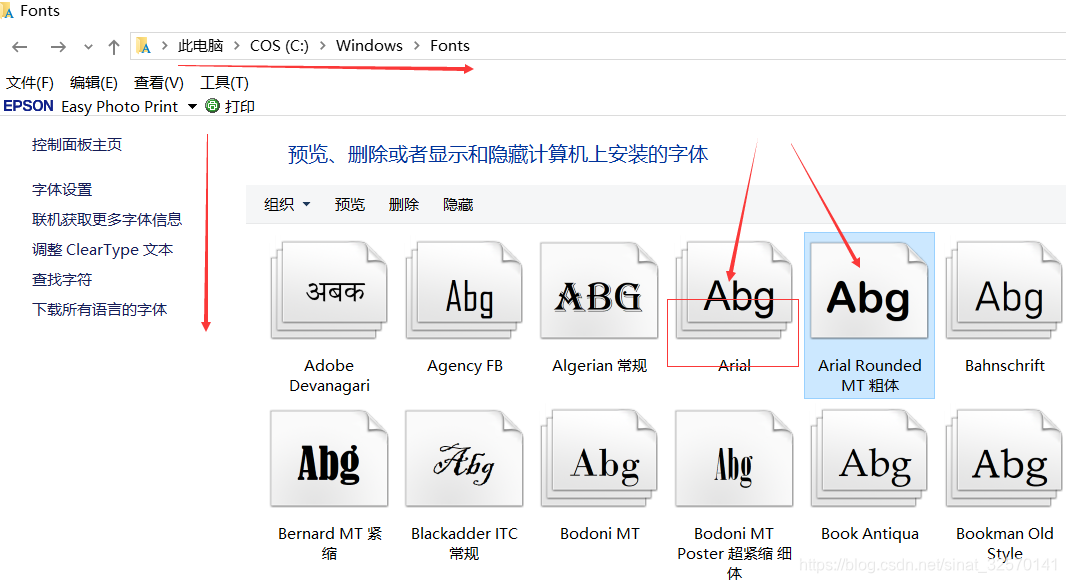This screenshot has height=583, width=1066.
Task: Click Fonts segment in address bar
Action: point(449,46)
